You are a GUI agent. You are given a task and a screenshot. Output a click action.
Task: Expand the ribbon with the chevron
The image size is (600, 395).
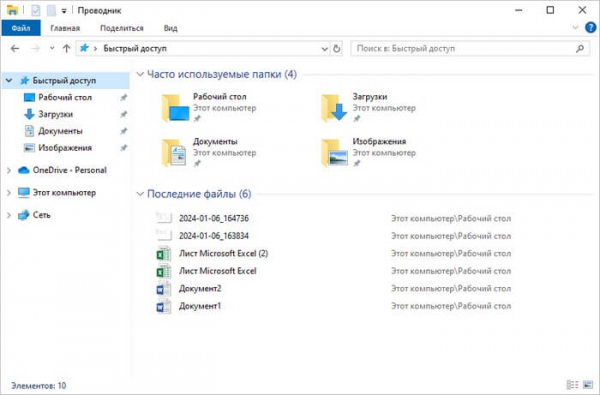(x=575, y=28)
